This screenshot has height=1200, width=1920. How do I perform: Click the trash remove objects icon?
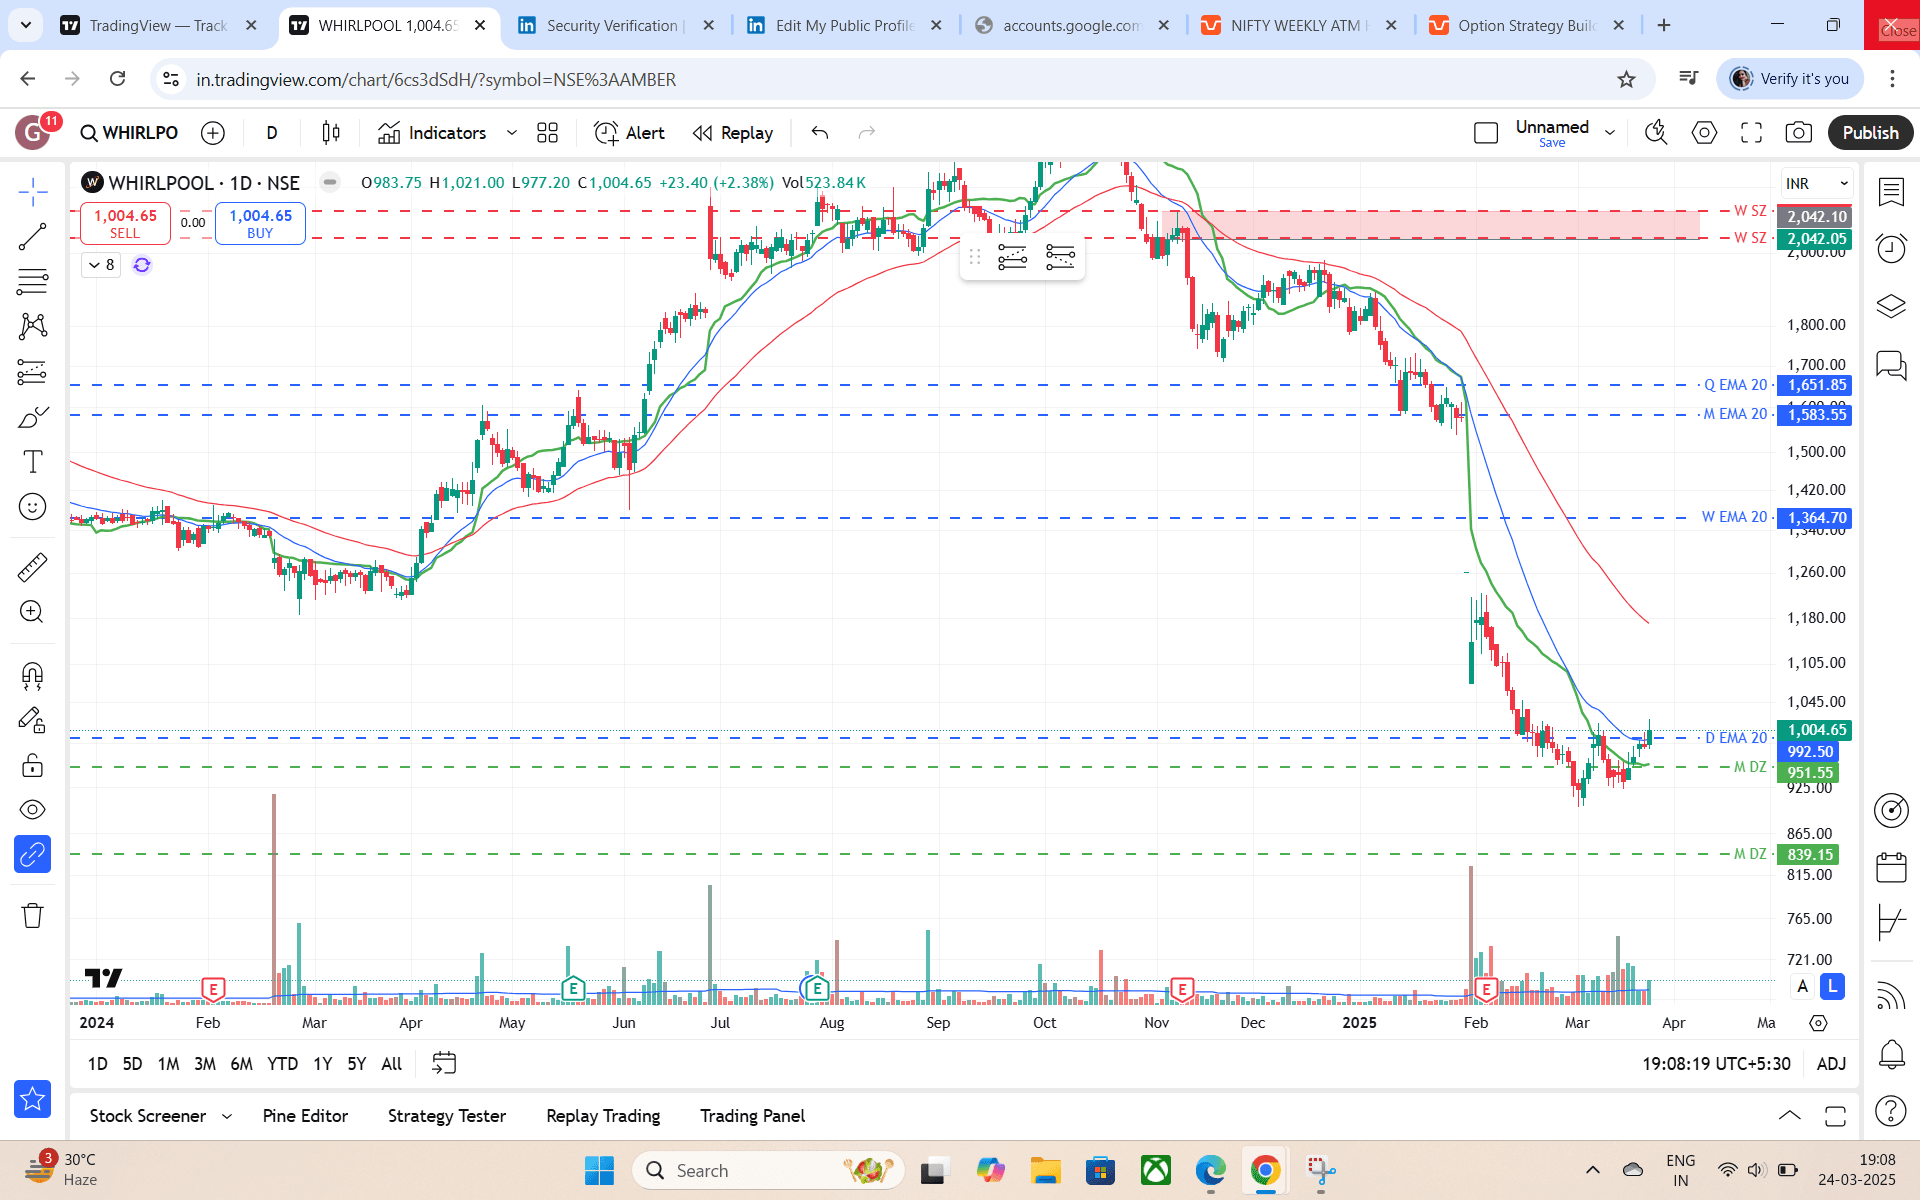33,915
